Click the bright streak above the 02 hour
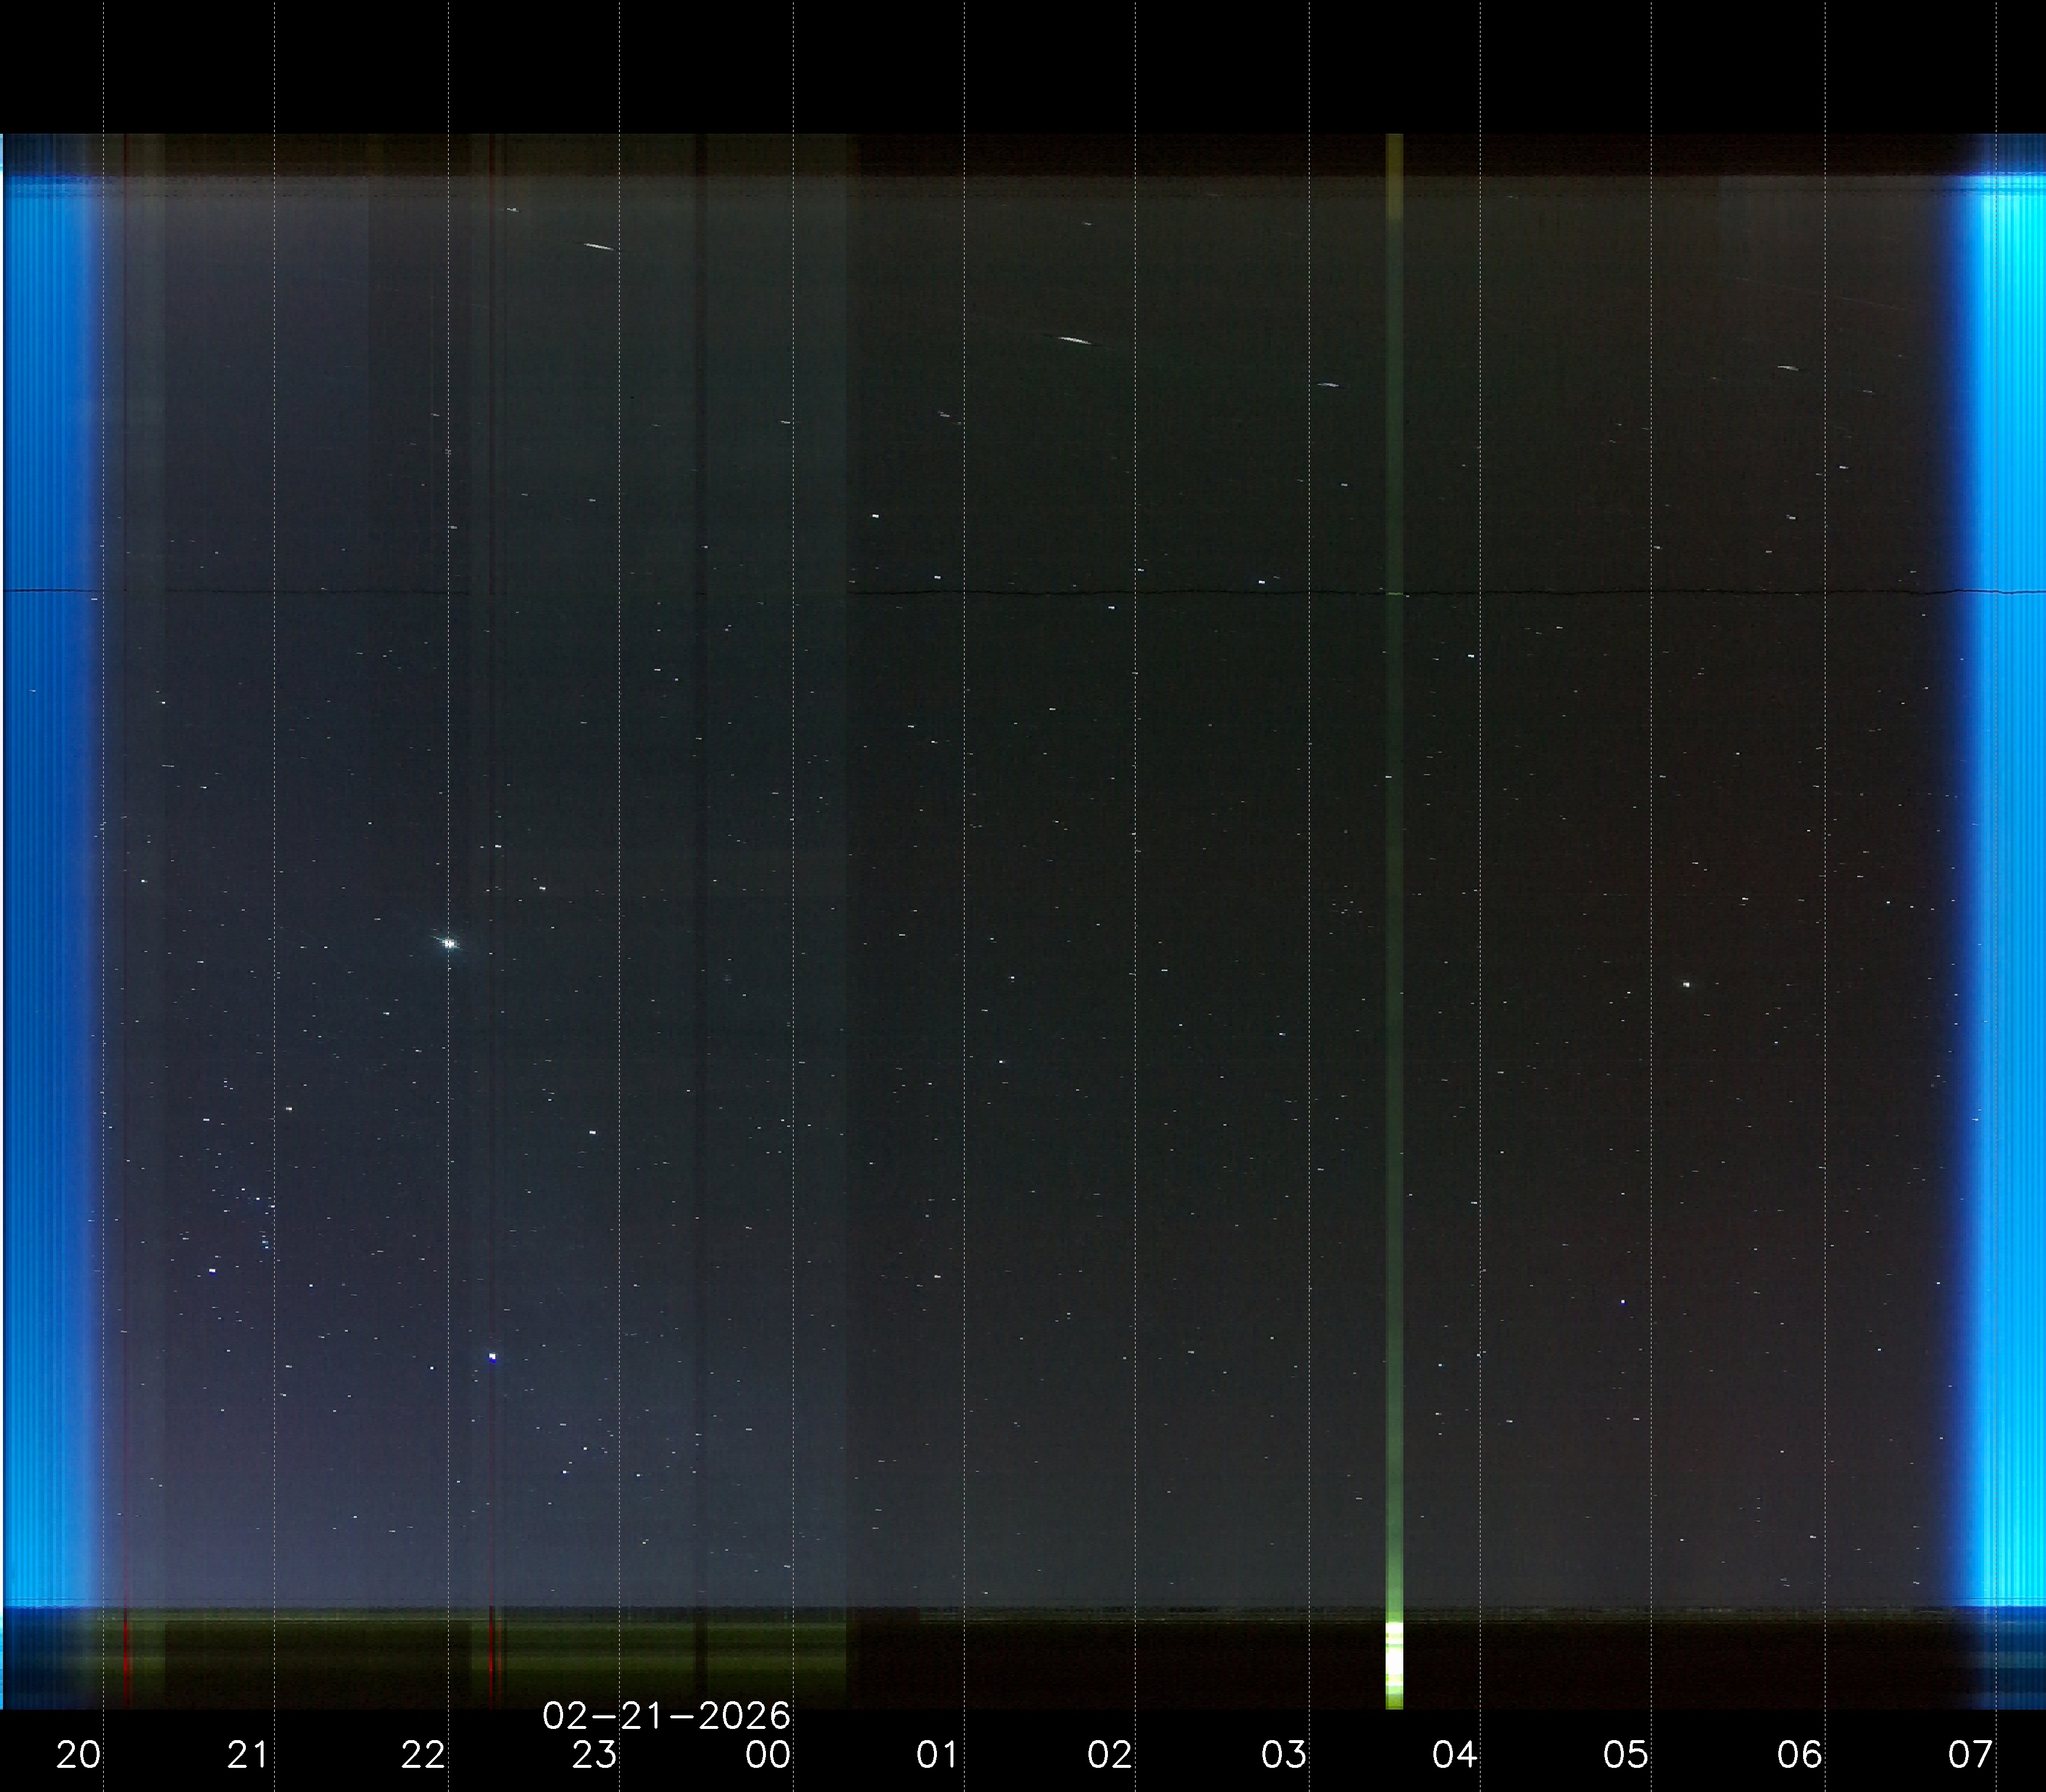 pyautogui.click(x=1075, y=340)
